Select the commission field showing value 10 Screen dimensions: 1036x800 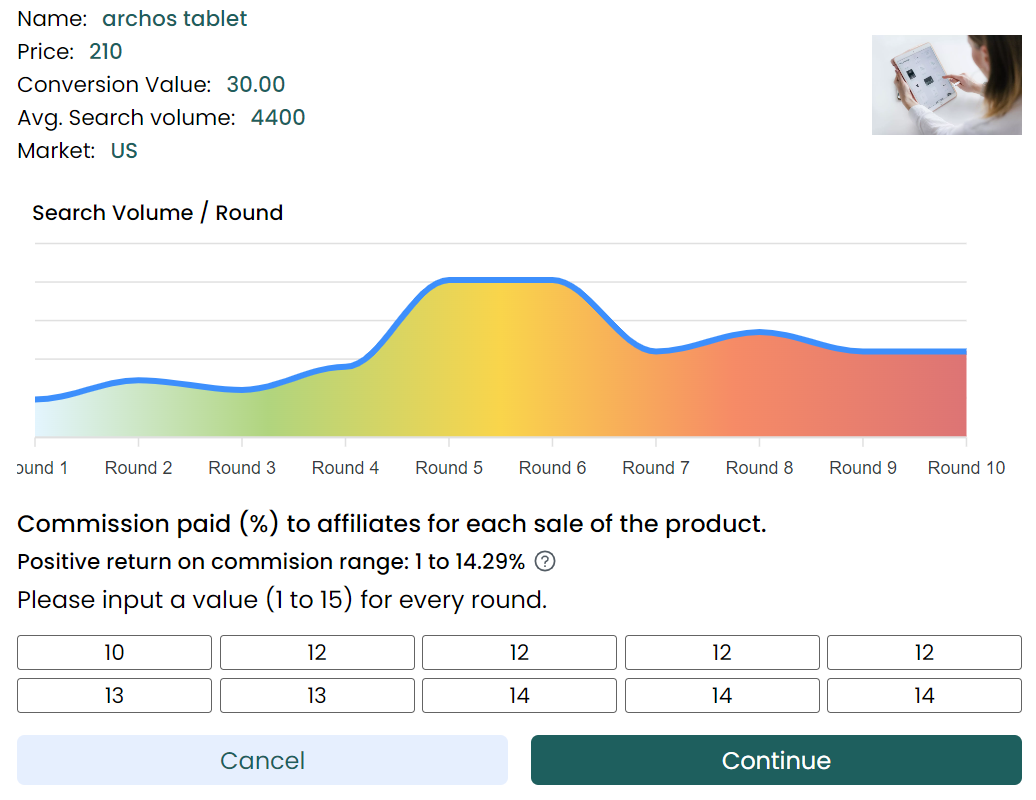coord(115,653)
